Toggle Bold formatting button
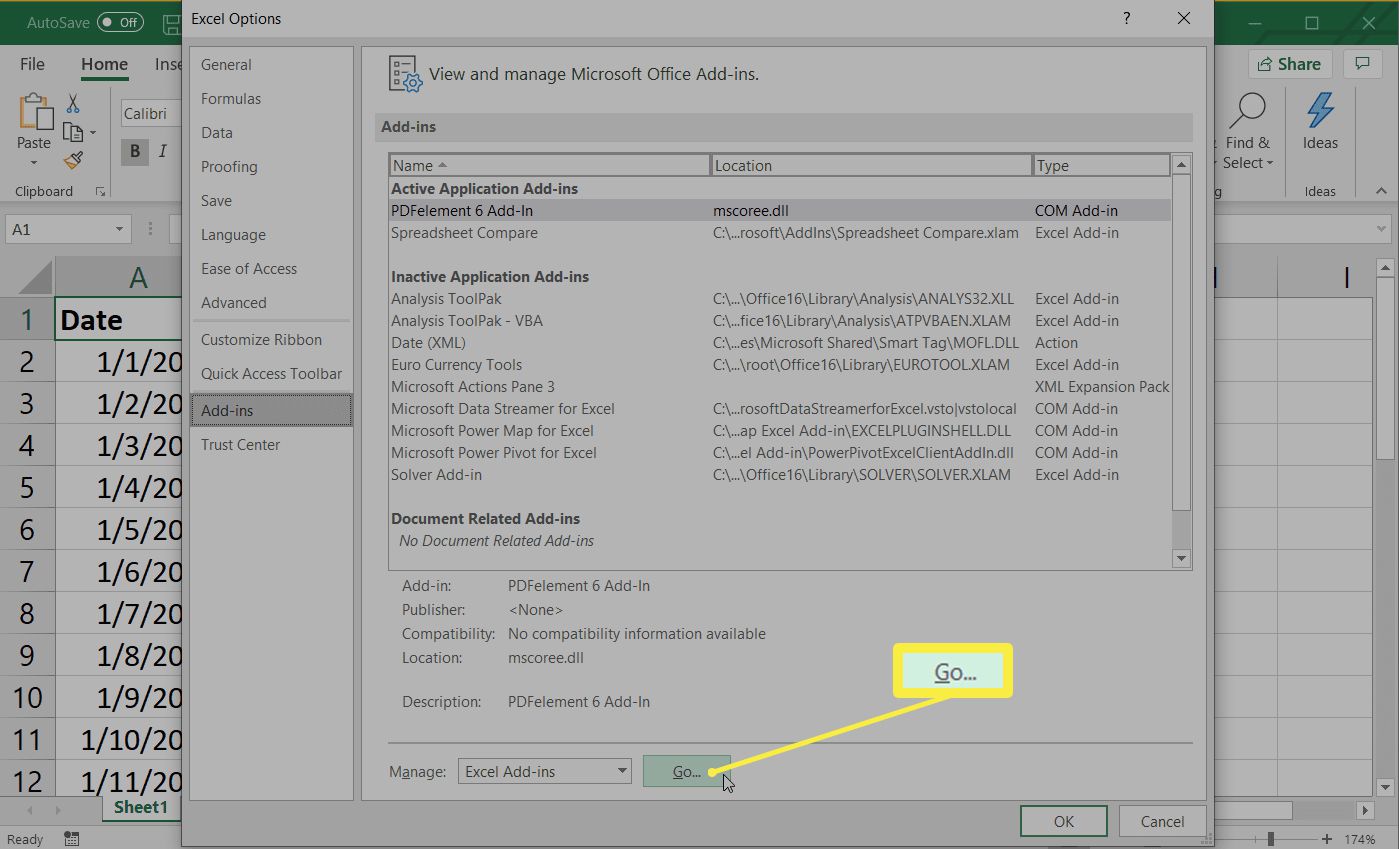Viewport: 1399px width, 849px height. coord(134,152)
